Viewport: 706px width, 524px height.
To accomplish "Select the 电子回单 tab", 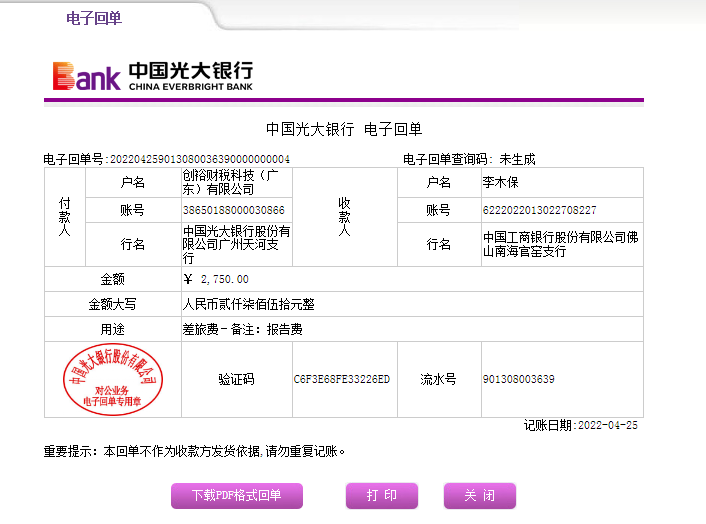I will coord(94,18).
